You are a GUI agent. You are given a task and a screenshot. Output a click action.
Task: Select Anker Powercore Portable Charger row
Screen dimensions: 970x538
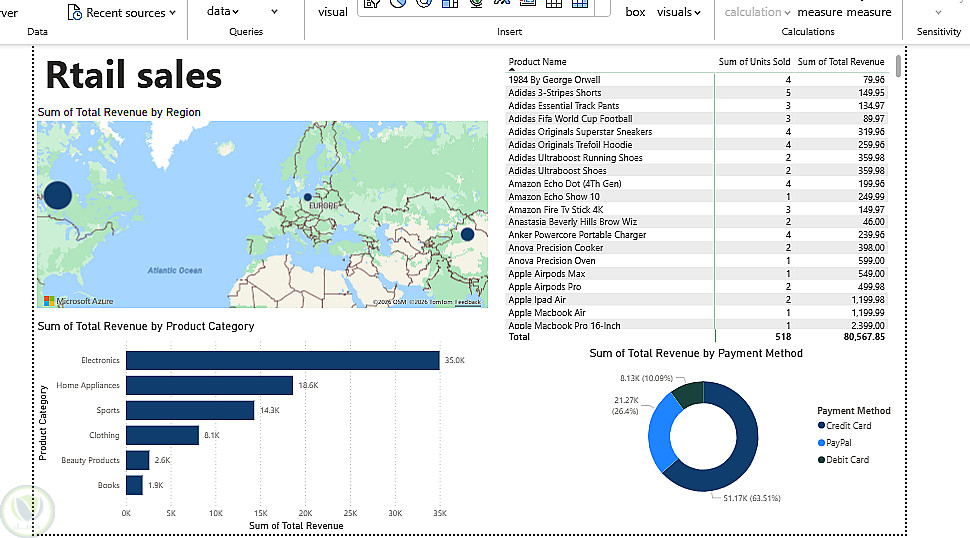[696, 234]
